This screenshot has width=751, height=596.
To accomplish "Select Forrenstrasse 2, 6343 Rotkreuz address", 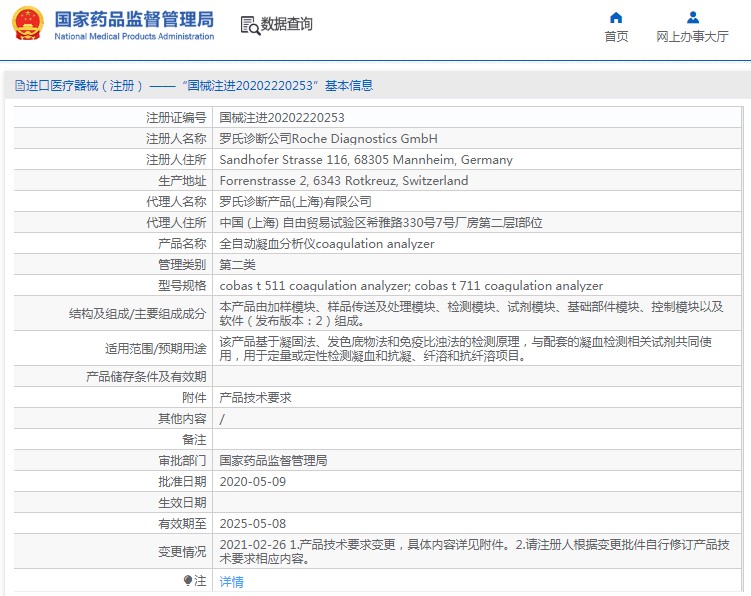I will 344,181.
